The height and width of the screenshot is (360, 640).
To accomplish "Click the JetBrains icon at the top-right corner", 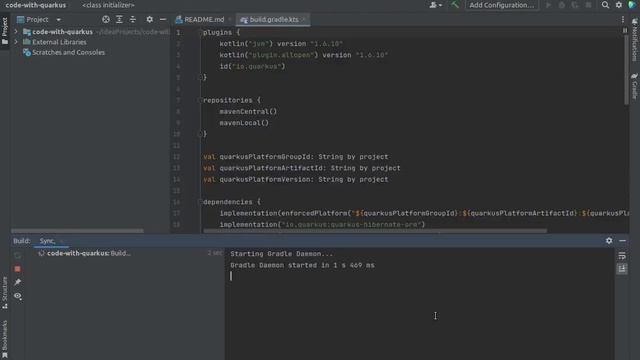I will (632, 5).
